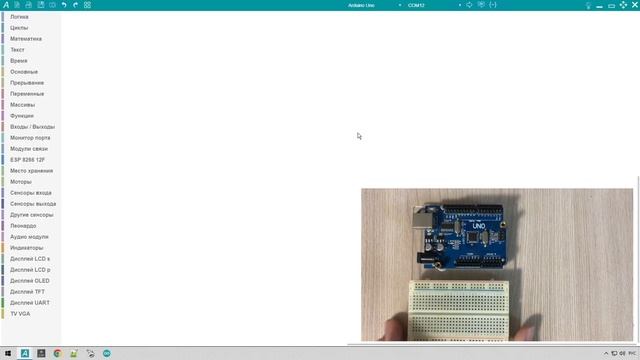Save project with the floppy disk icon

41,5
